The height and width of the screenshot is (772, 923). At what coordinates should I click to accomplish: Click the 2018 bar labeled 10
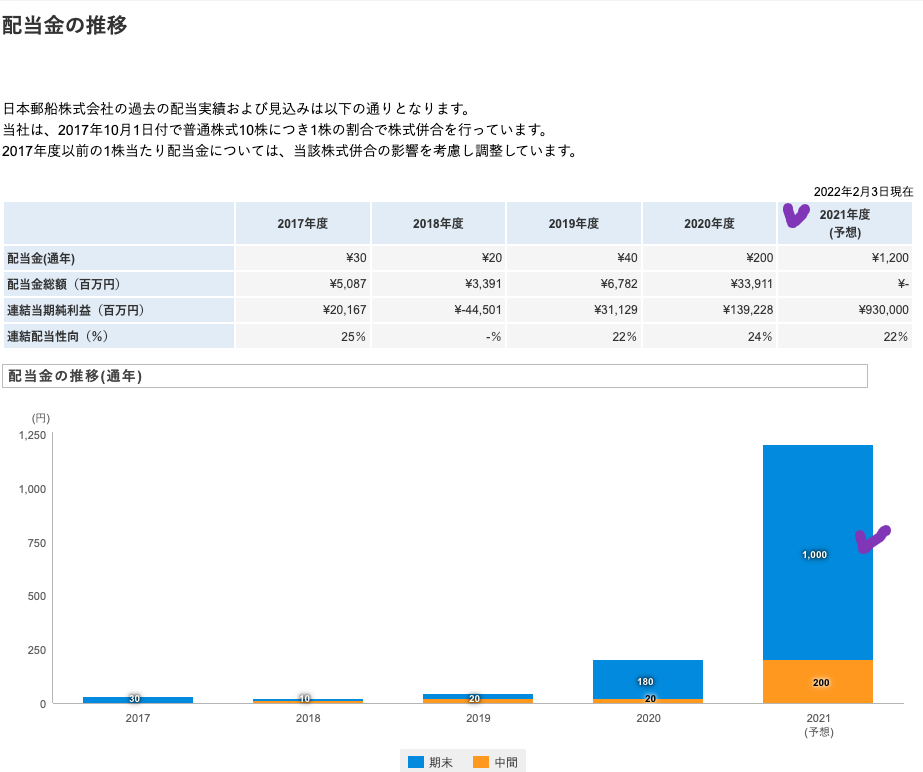pyautogui.click(x=308, y=701)
